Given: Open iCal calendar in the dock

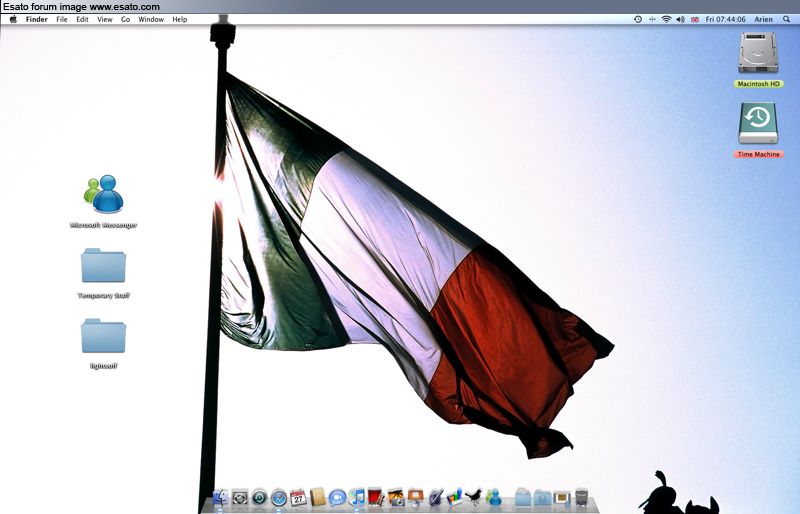Looking at the screenshot, I should click(298, 497).
